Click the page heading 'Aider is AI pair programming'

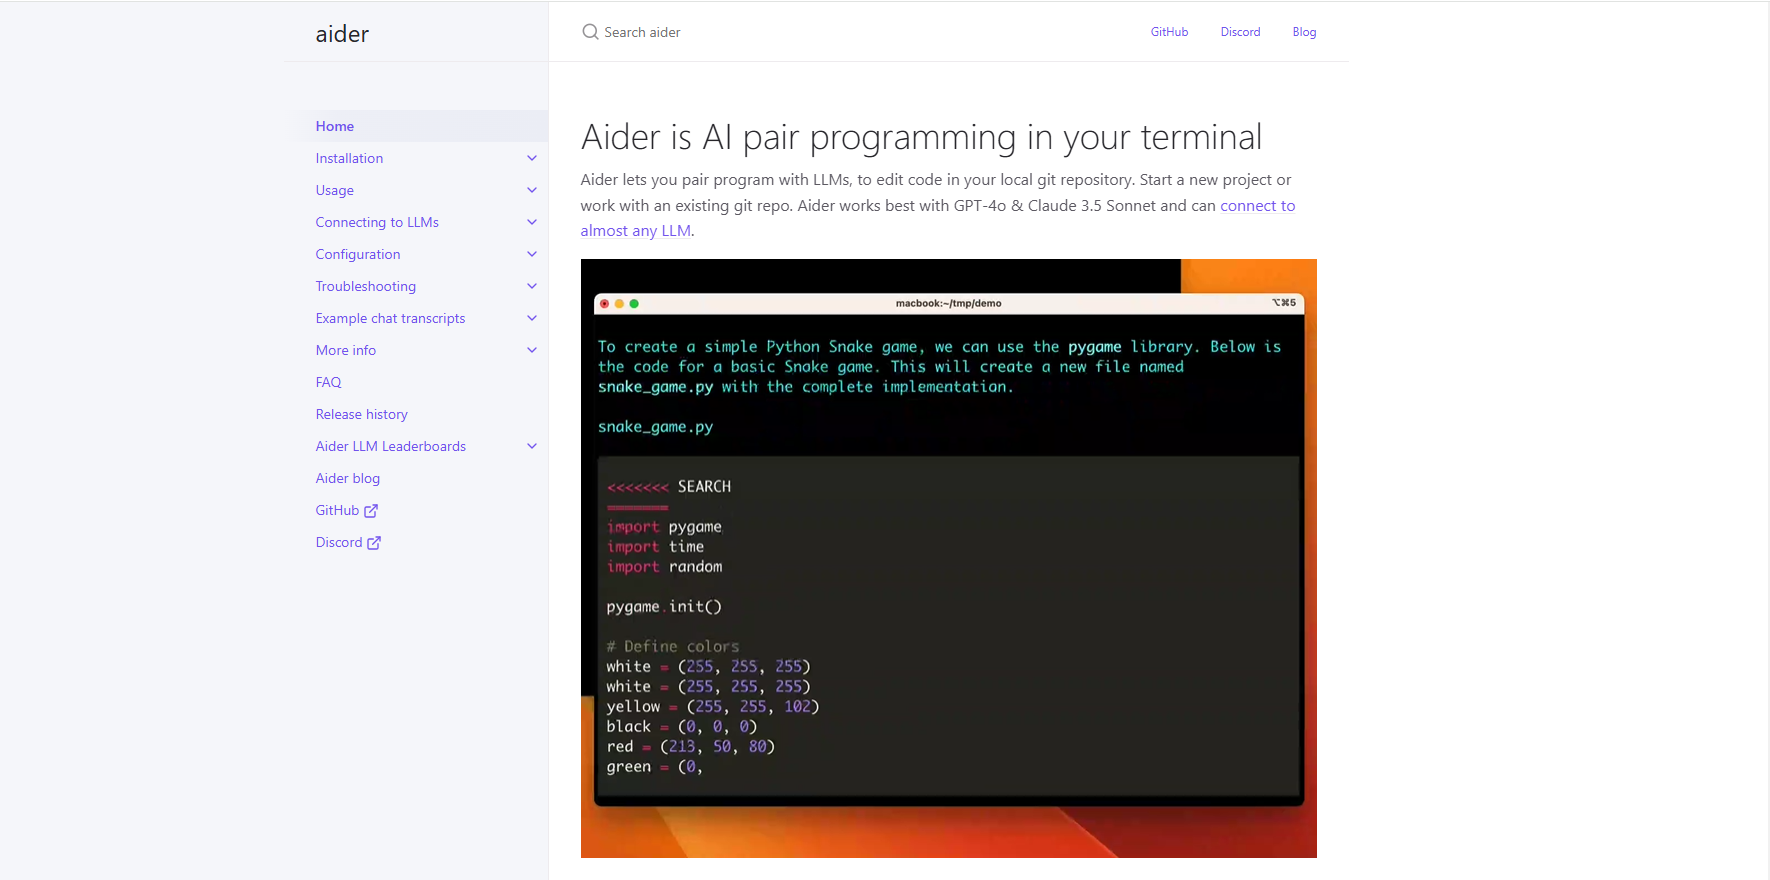[x=921, y=137]
